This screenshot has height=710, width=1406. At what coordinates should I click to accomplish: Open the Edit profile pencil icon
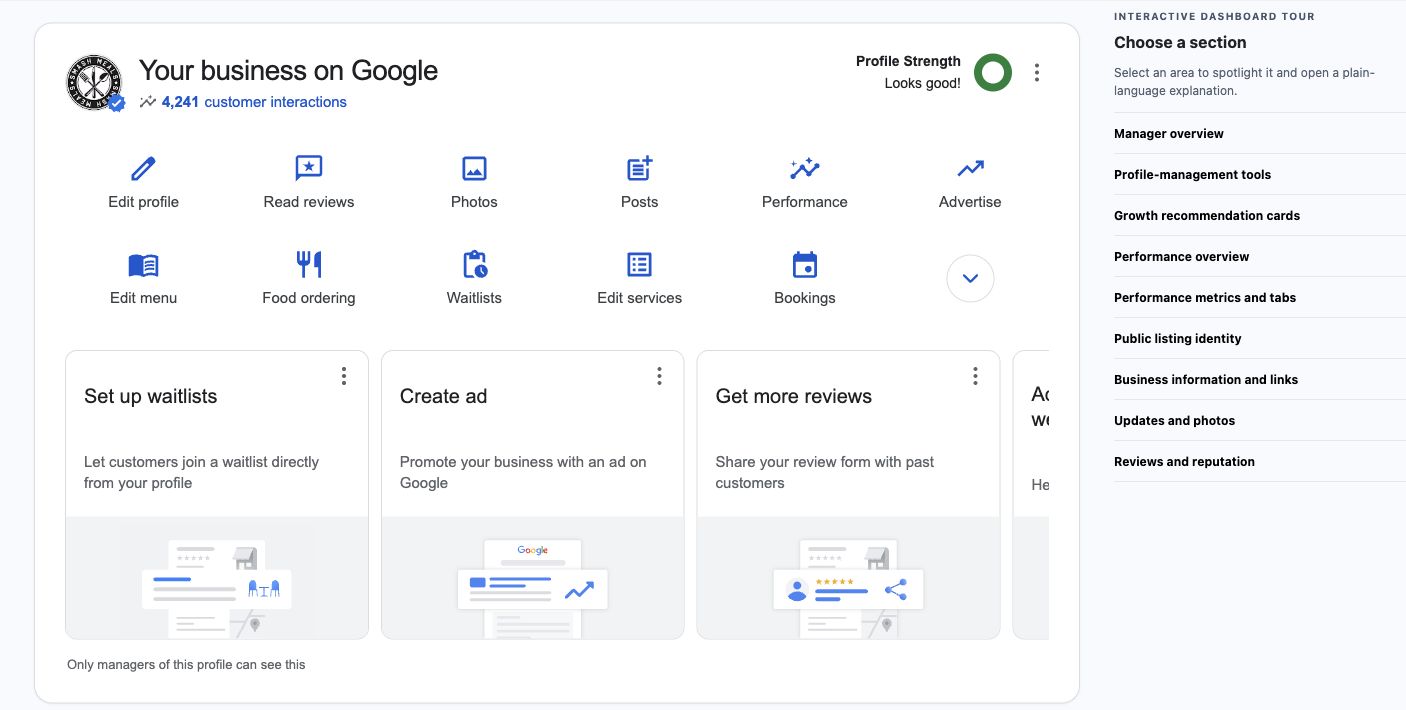click(144, 168)
